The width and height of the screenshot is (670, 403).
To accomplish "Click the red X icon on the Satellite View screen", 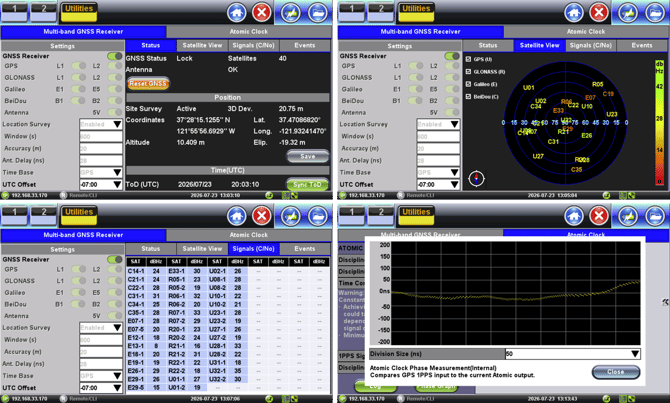I will [599, 12].
